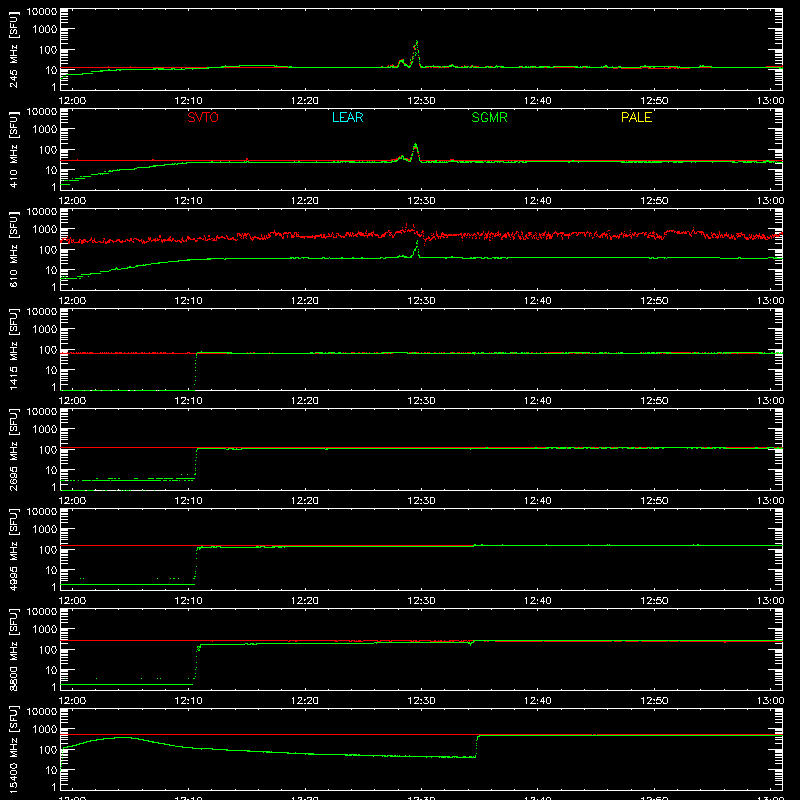Screen dimensions: 800x800
Task: Click the noisy red trace in 610 MHz plot
Action: tap(421, 235)
